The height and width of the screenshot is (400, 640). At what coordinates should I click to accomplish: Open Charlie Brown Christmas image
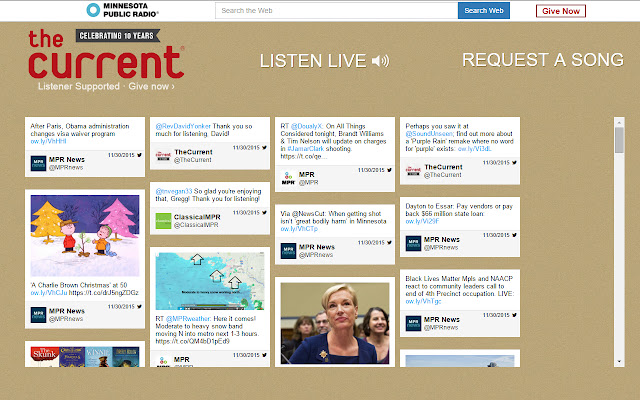click(x=85, y=236)
